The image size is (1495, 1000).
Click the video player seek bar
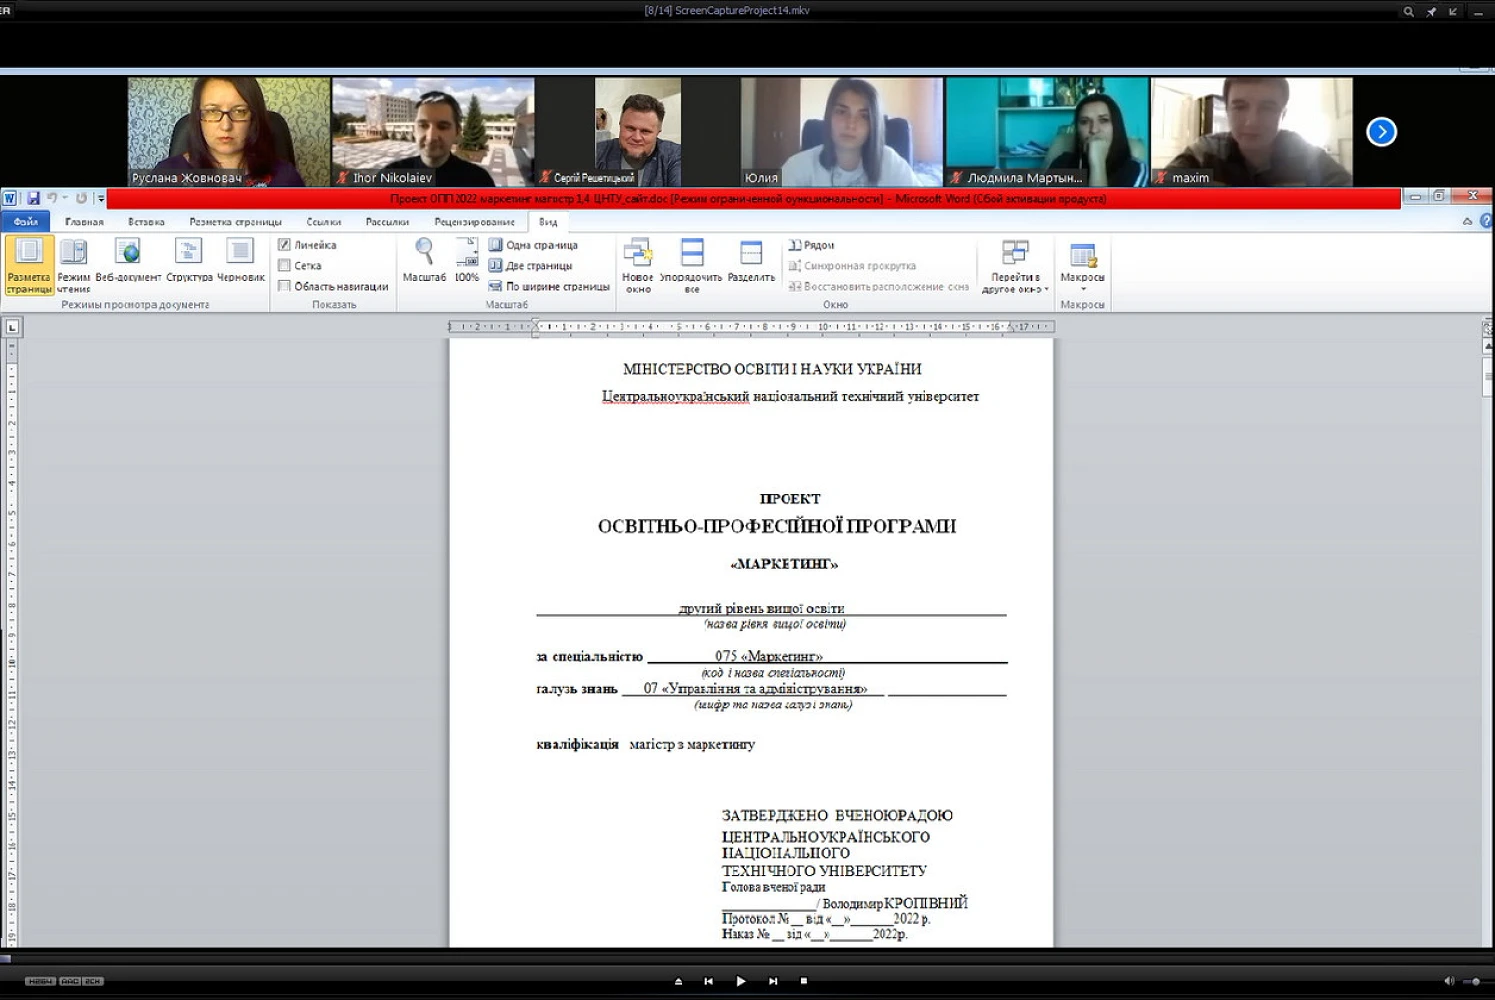[x=747, y=958]
